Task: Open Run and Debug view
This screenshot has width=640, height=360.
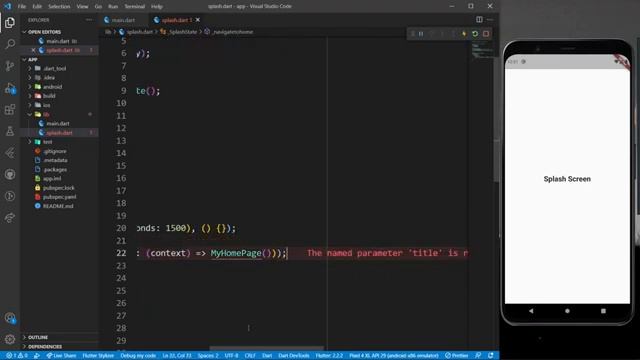Action: pos(10,88)
